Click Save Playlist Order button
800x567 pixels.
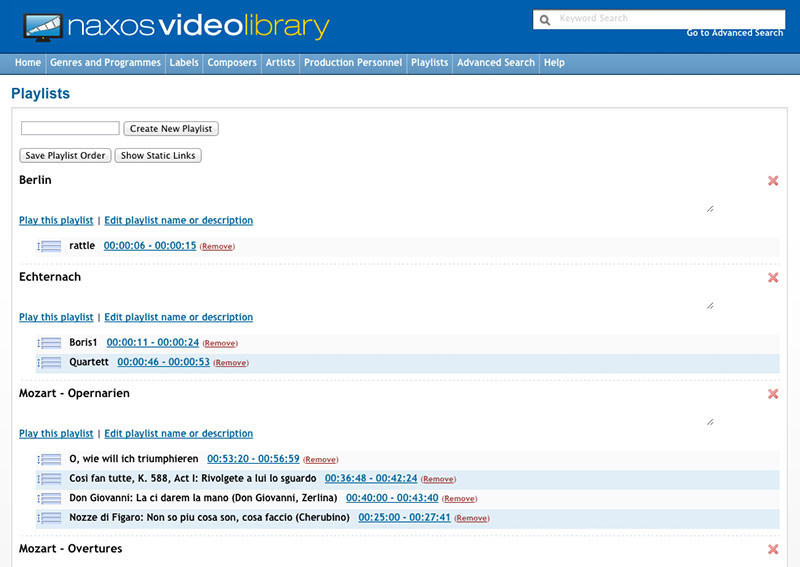click(x=65, y=156)
